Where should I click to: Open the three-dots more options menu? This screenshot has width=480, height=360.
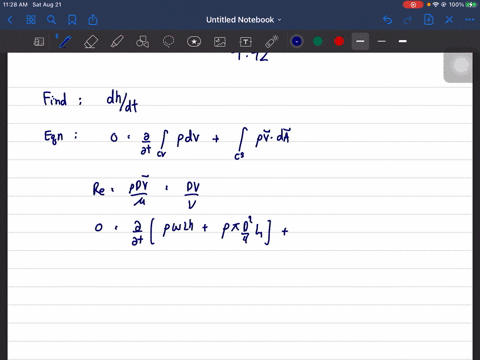(469, 20)
